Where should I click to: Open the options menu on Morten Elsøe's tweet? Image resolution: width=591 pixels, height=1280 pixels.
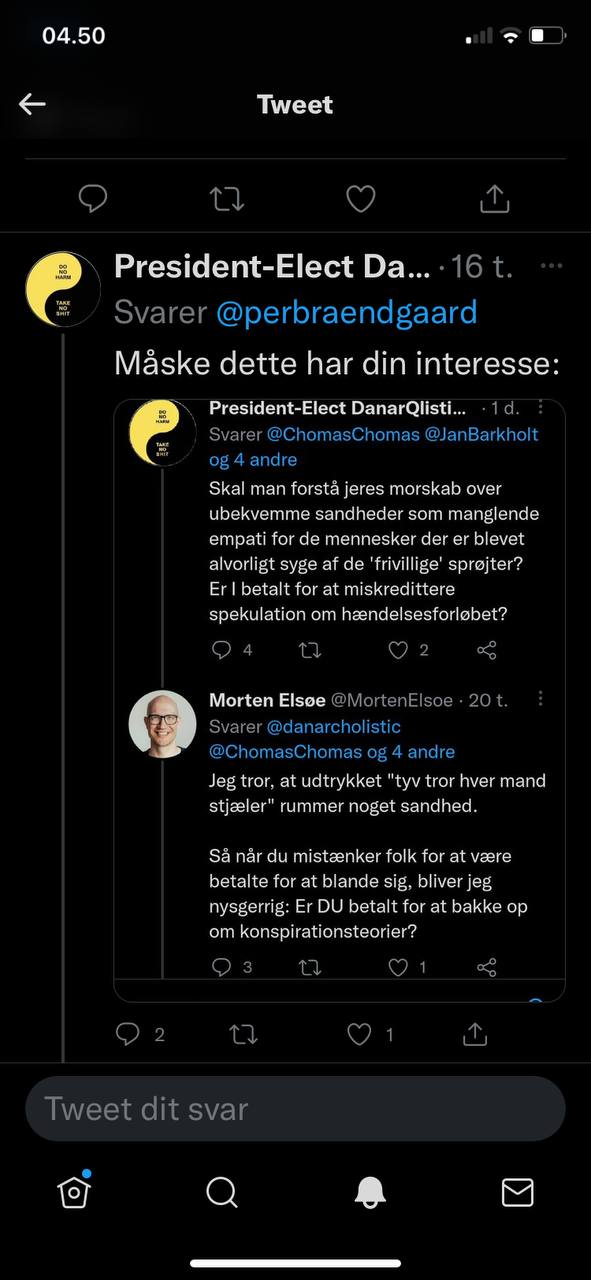[x=541, y=699]
